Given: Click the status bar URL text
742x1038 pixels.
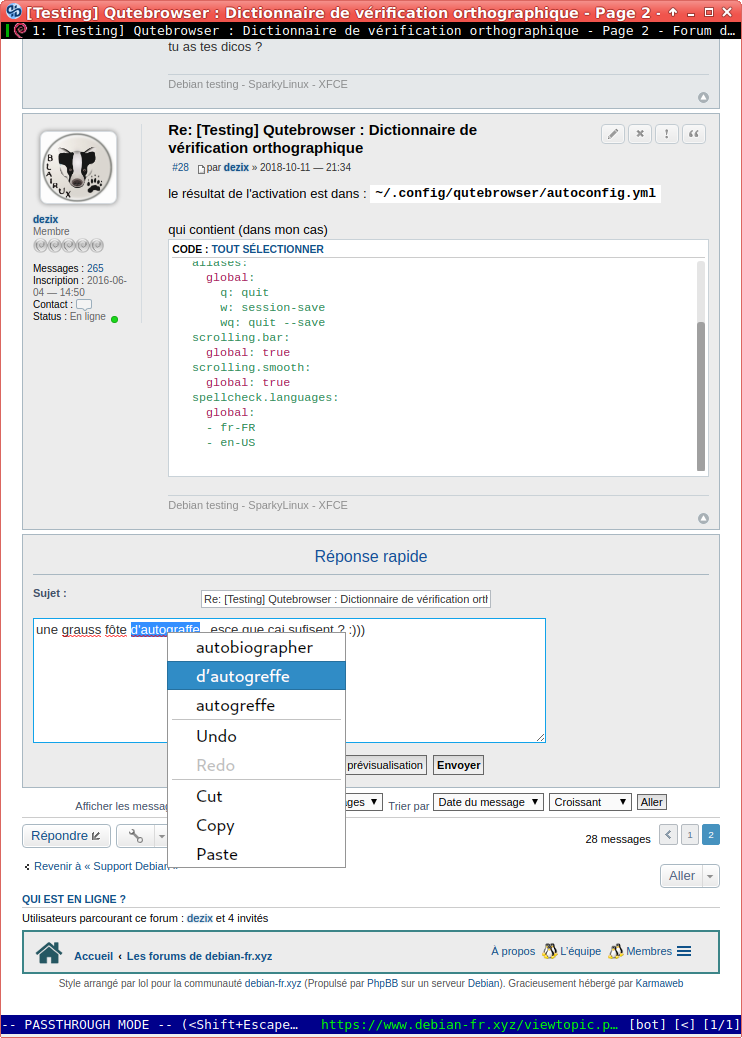Looking at the screenshot, I should point(471,1025).
